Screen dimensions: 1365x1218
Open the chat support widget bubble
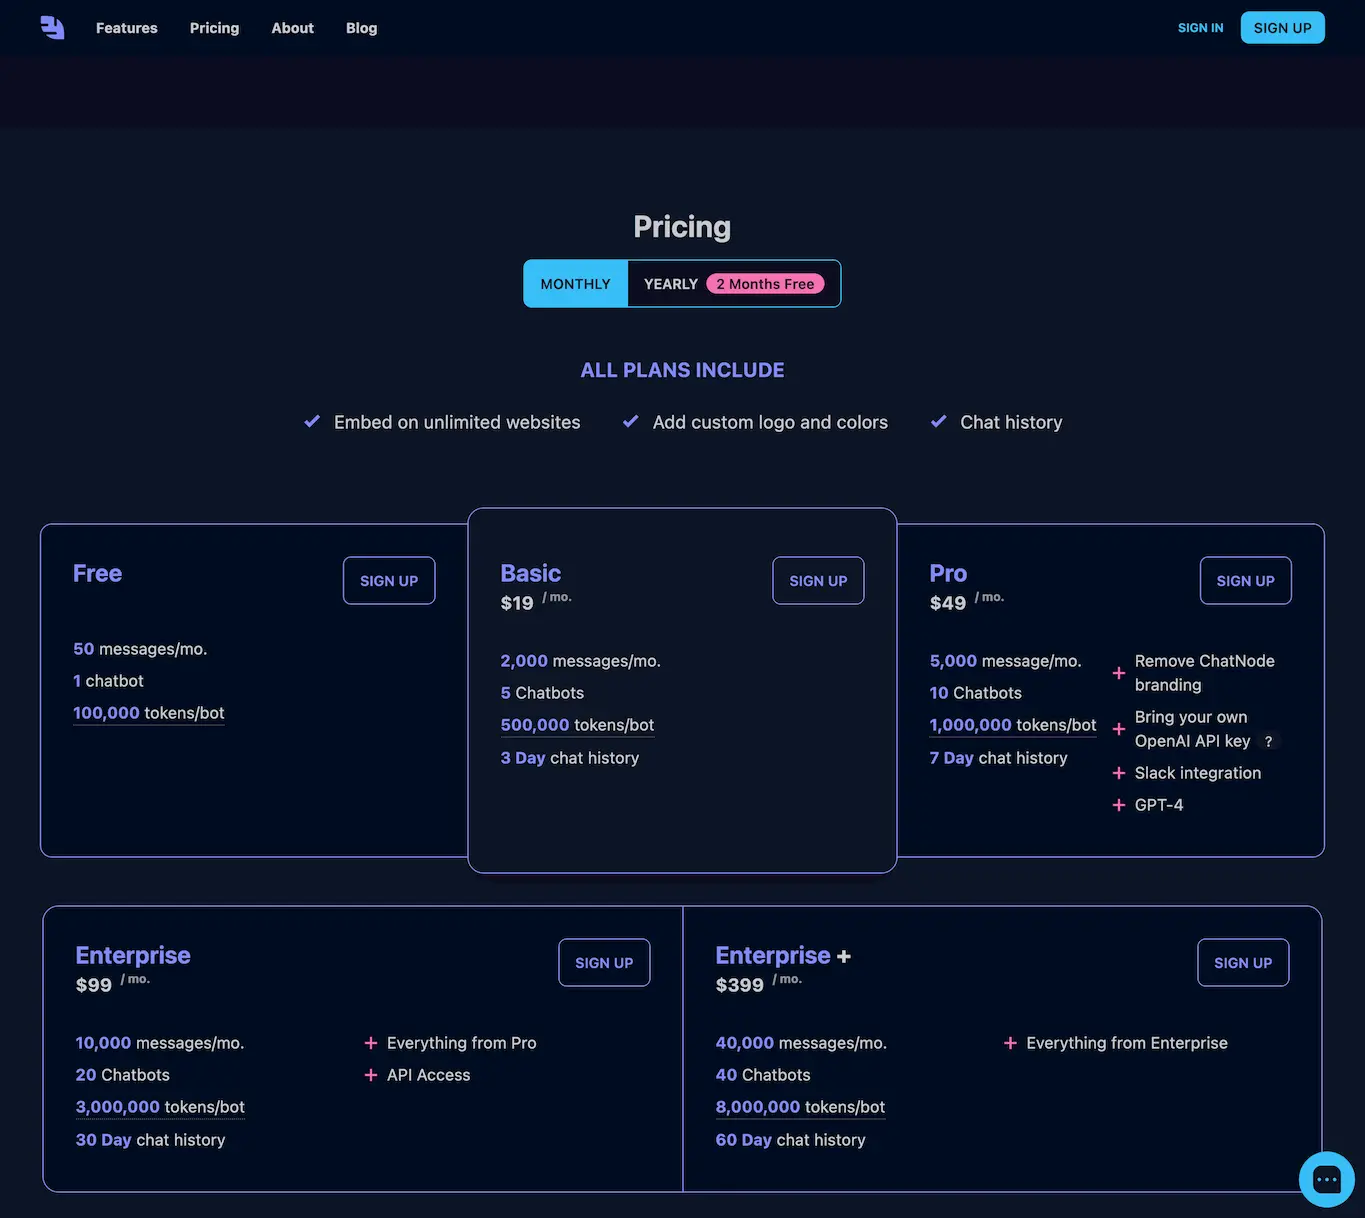point(1326,1179)
